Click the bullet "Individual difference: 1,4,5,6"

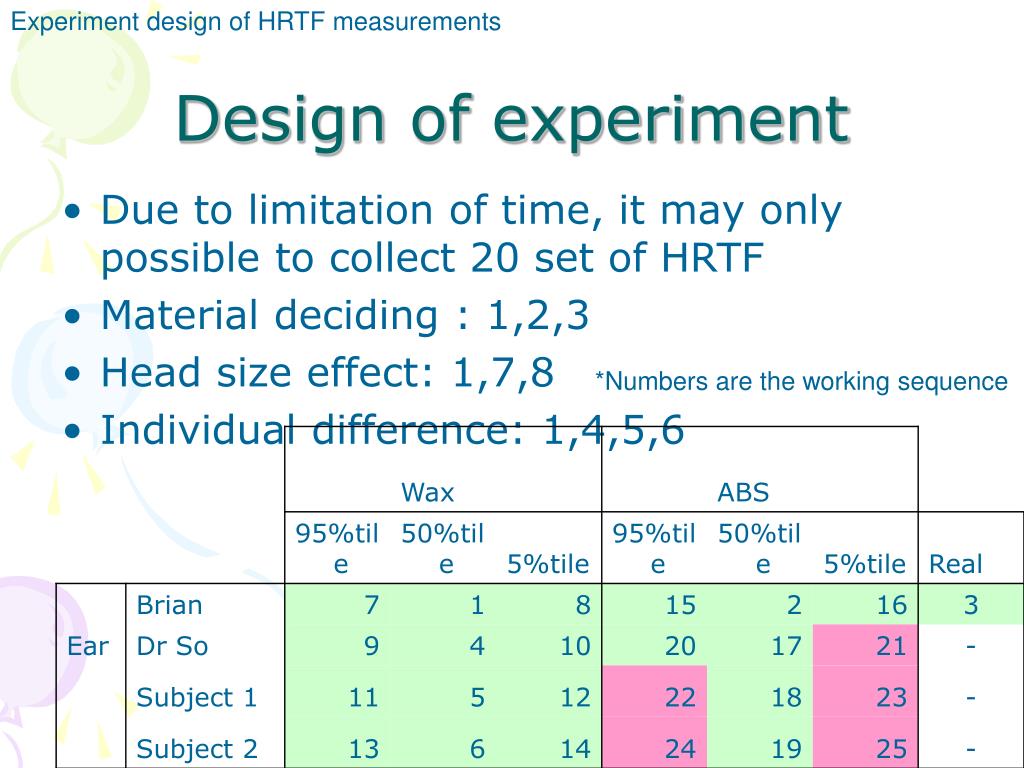[392, 430]
